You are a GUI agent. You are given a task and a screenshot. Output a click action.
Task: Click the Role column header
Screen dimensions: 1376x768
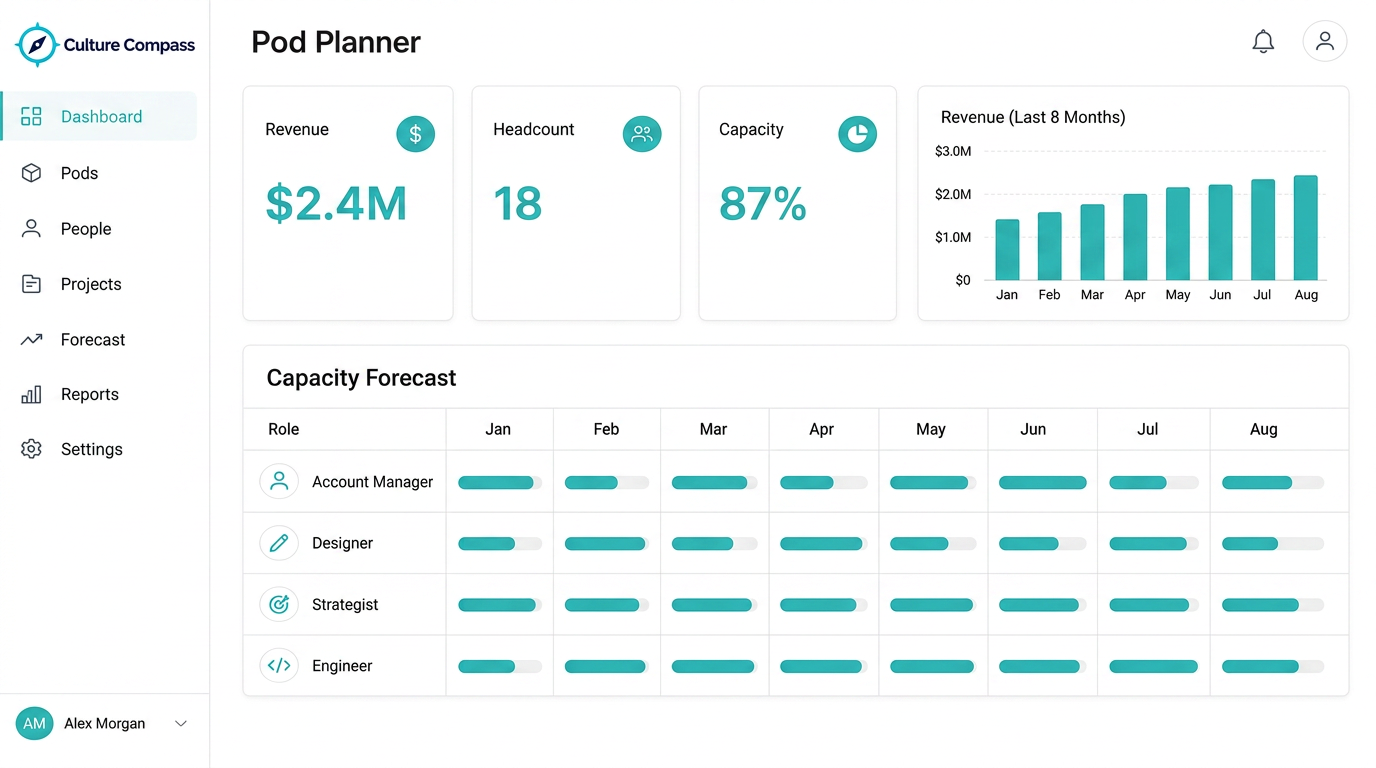click(284, 429)
